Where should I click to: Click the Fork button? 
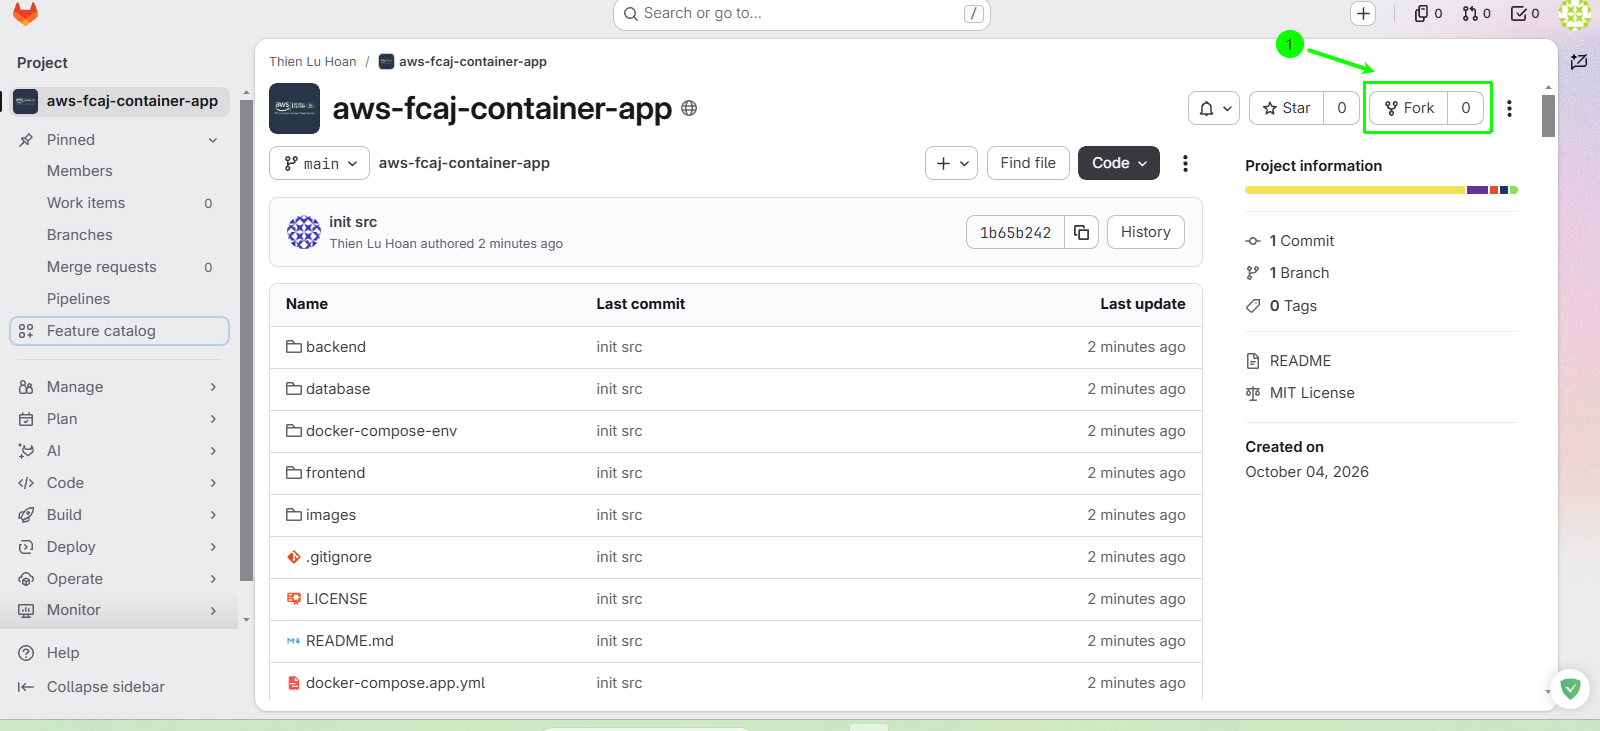(1409, 108)
